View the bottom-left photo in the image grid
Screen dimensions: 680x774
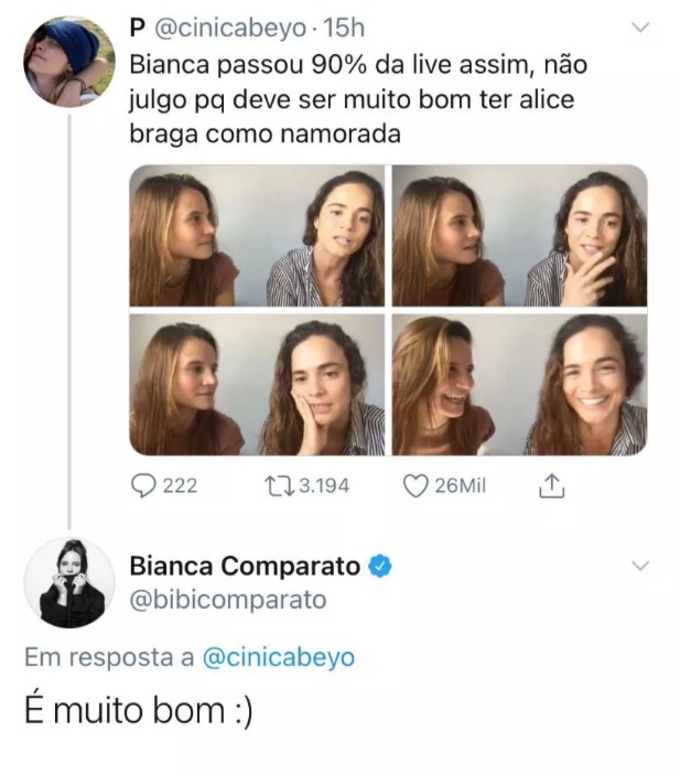tap(257, 385)
